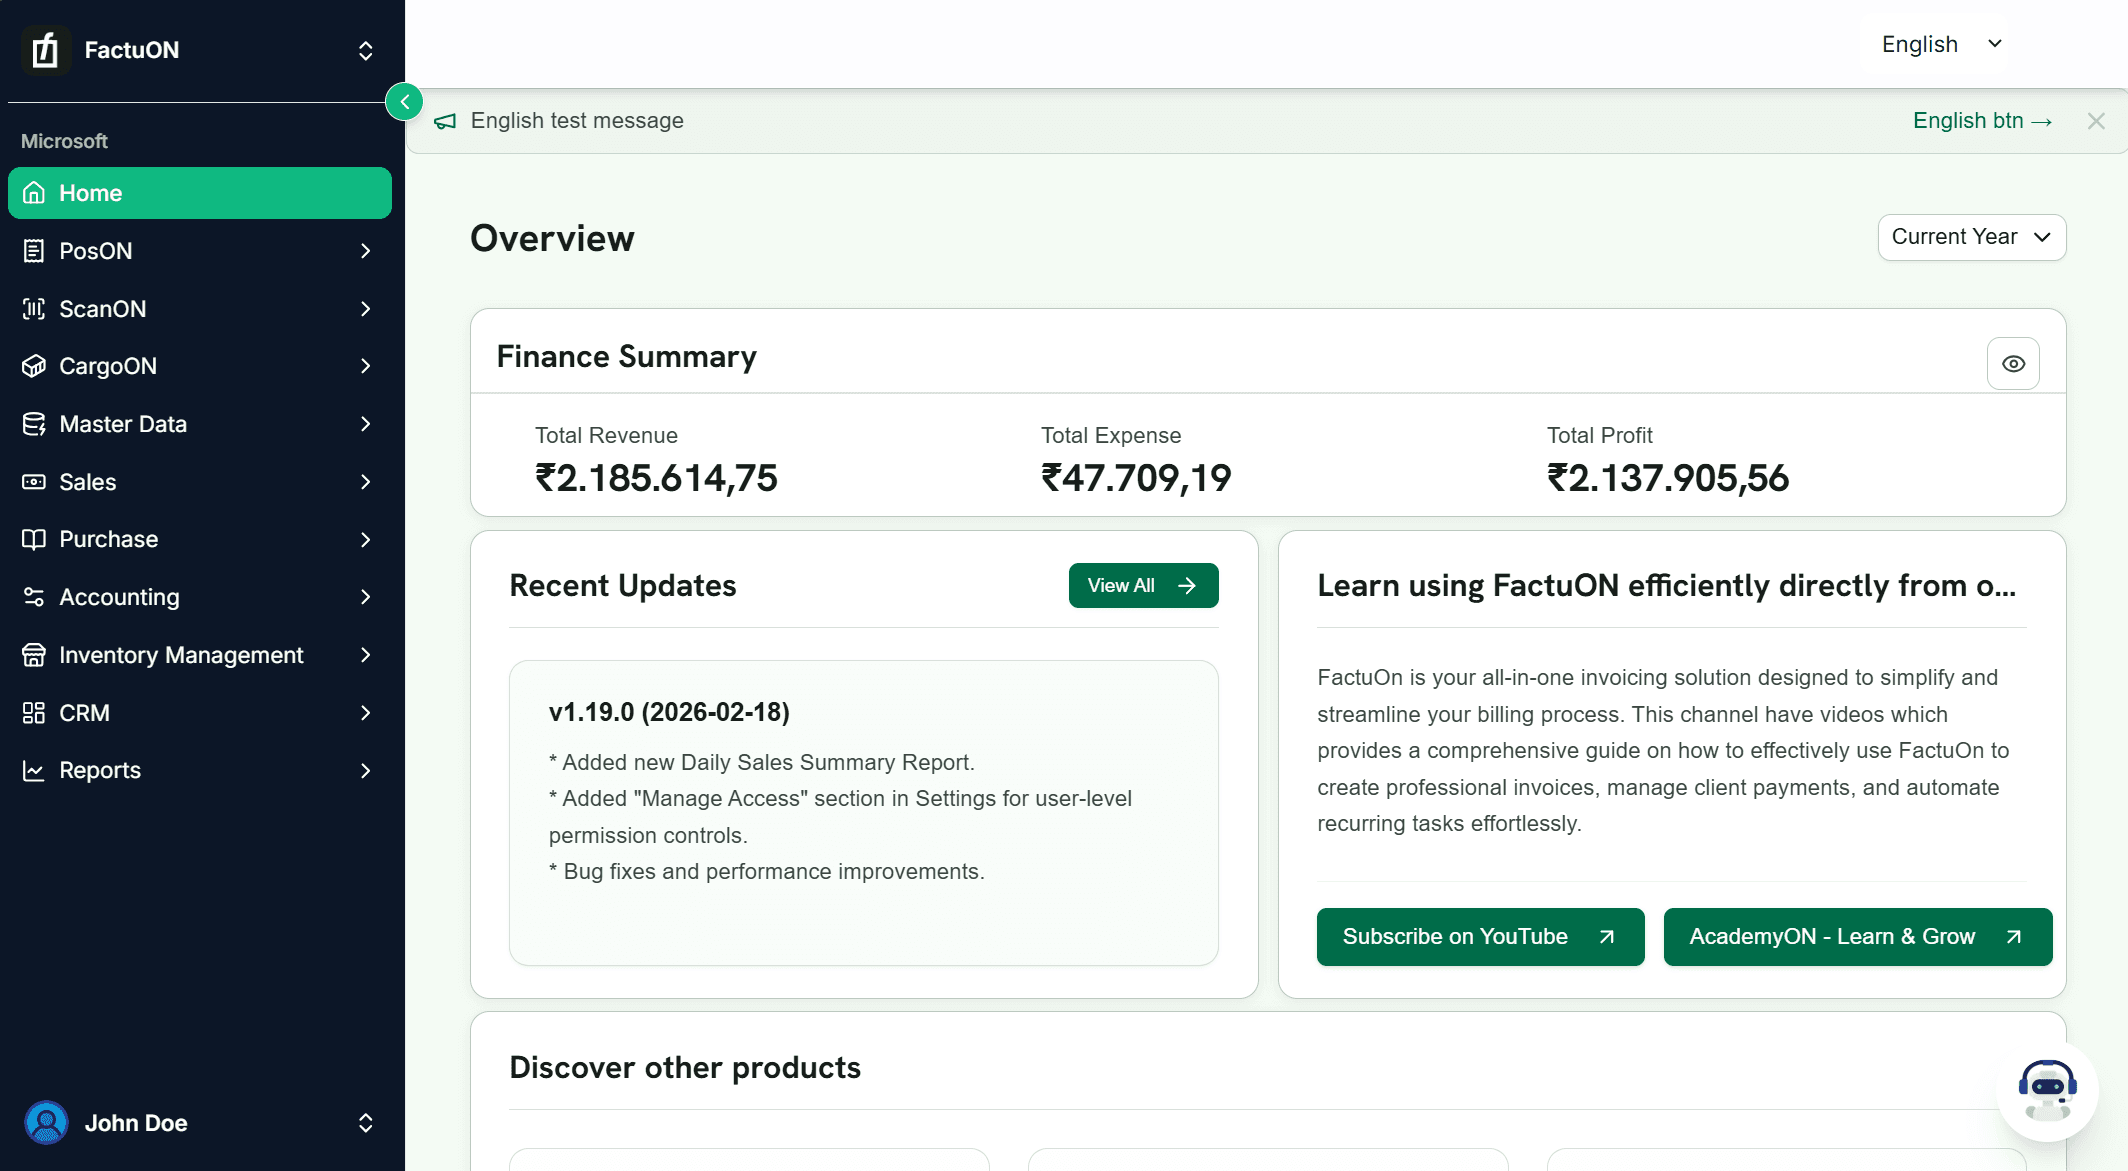Click Subscribe on YouTube button

1480,937
